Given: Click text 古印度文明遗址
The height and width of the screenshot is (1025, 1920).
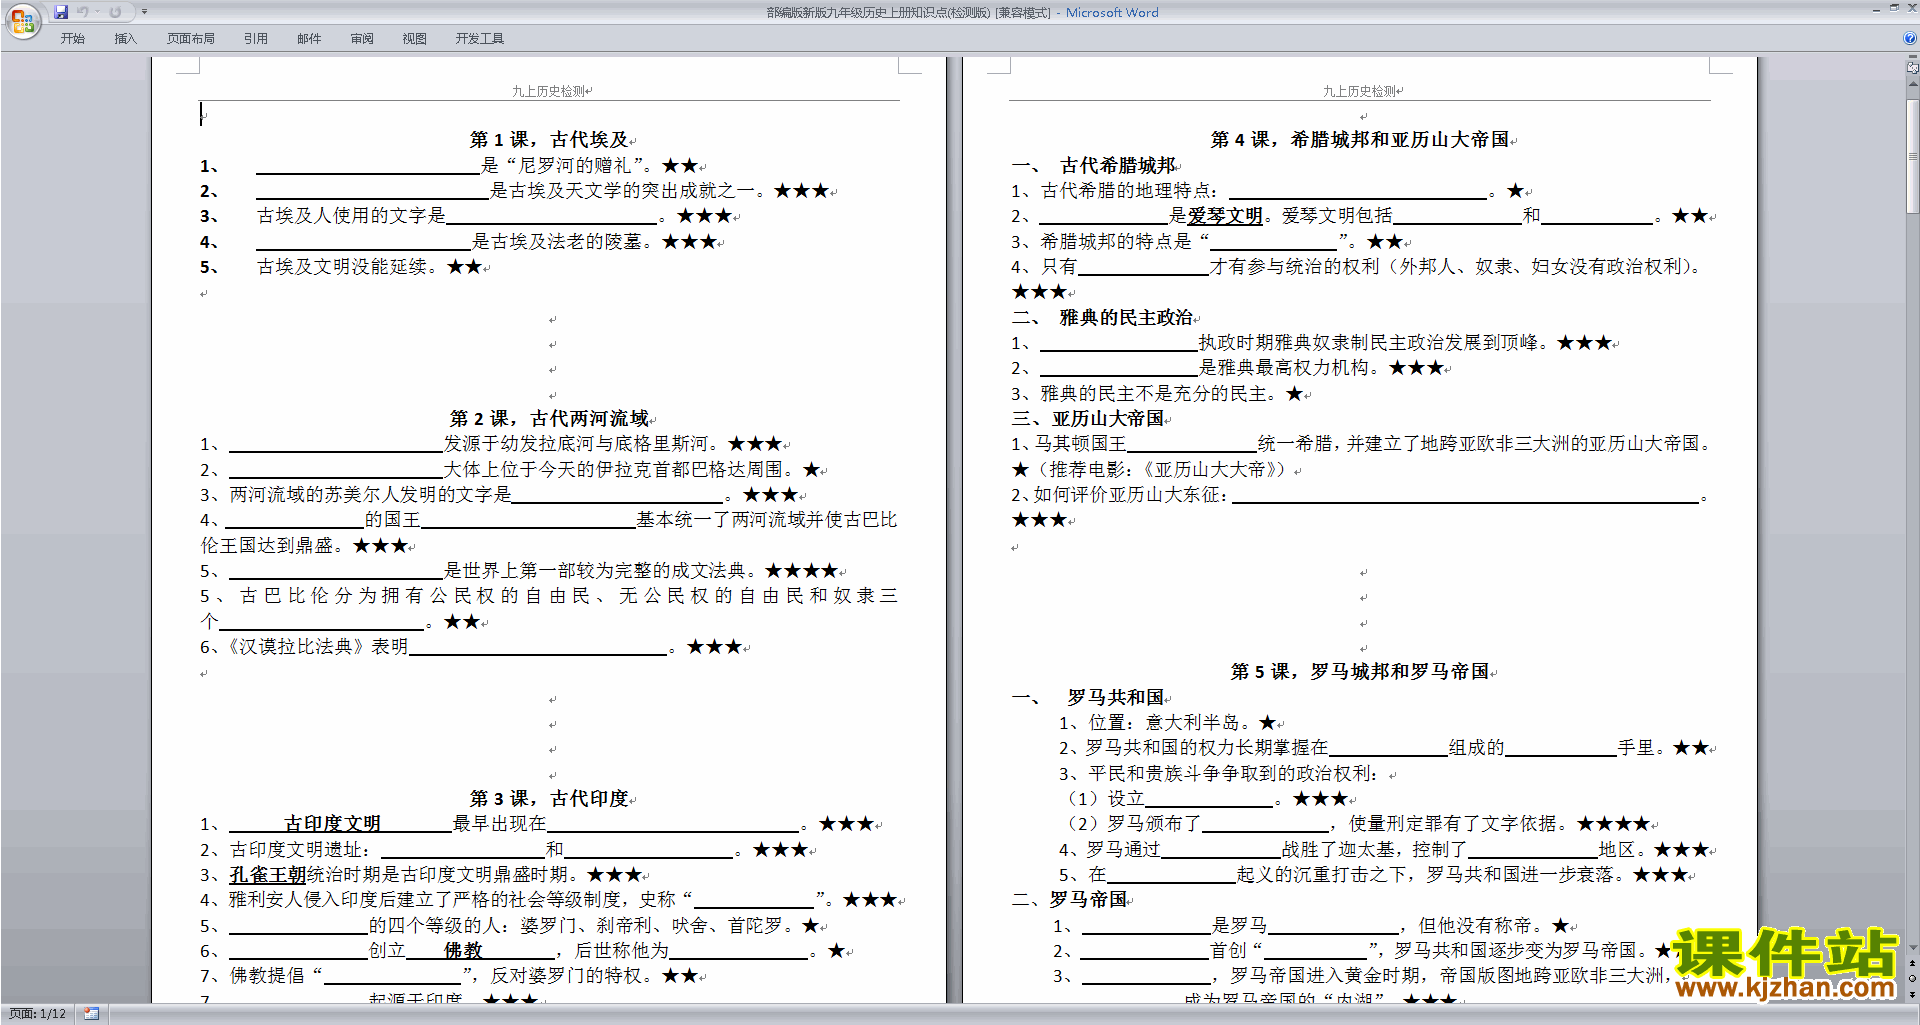Looking at the screenshot, I should coord(296,849).
